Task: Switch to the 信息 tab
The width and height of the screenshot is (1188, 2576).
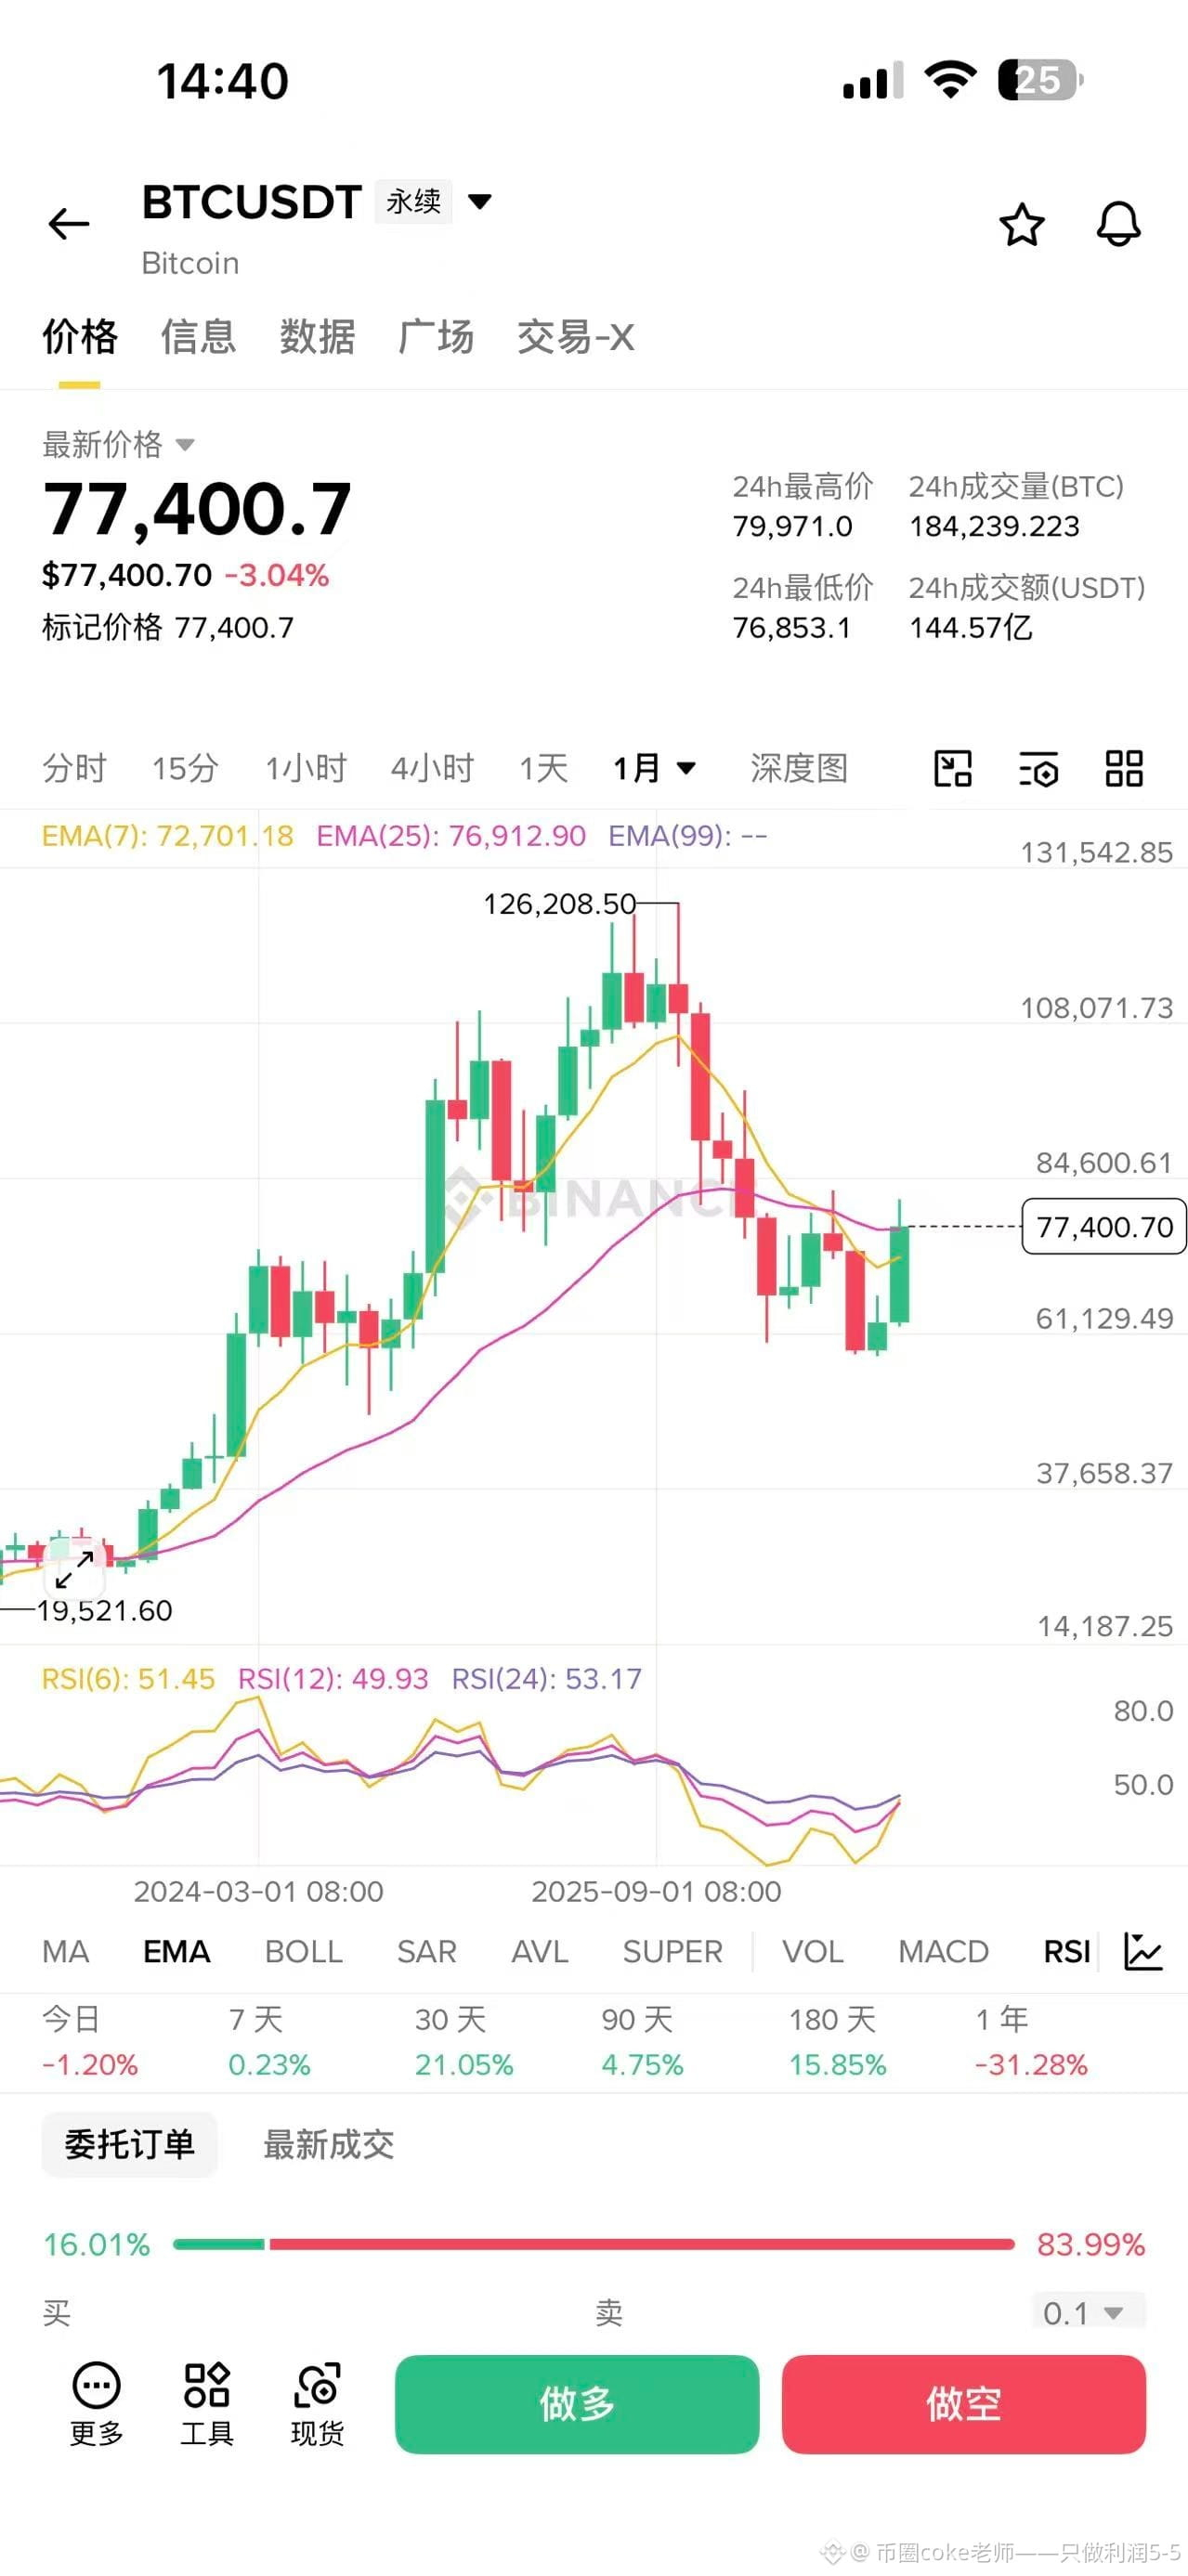Action: [x=198, y=337]
